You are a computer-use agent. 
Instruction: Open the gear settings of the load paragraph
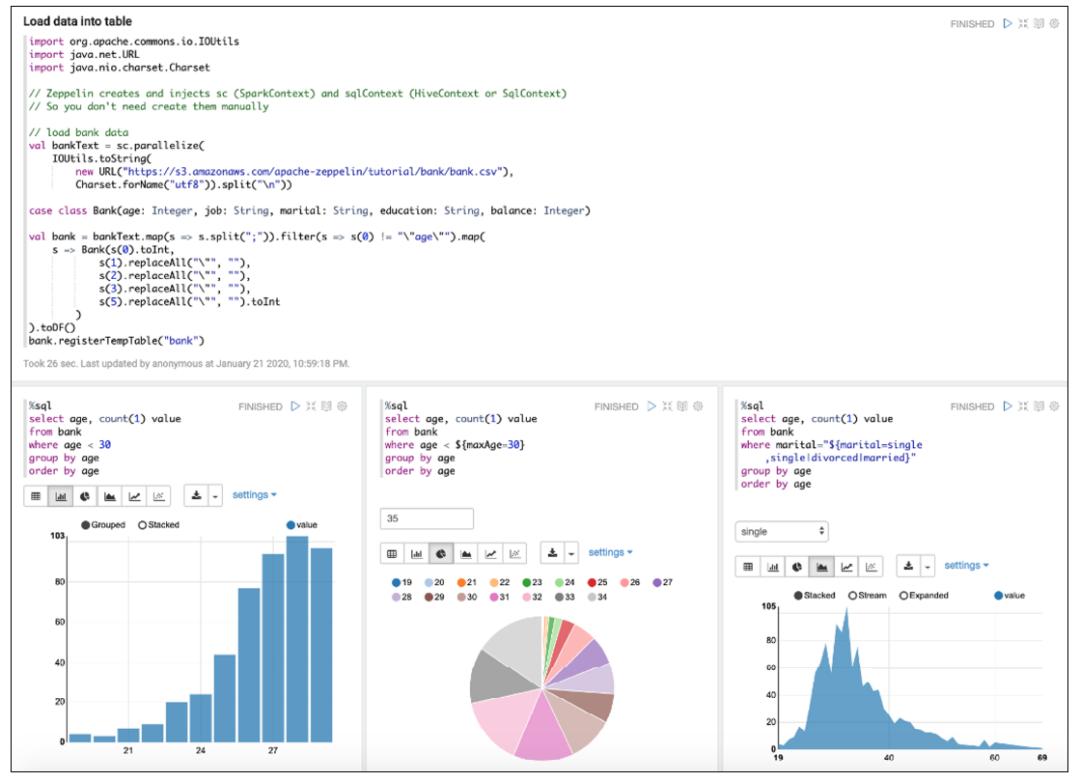click(x=1054, y=23)
